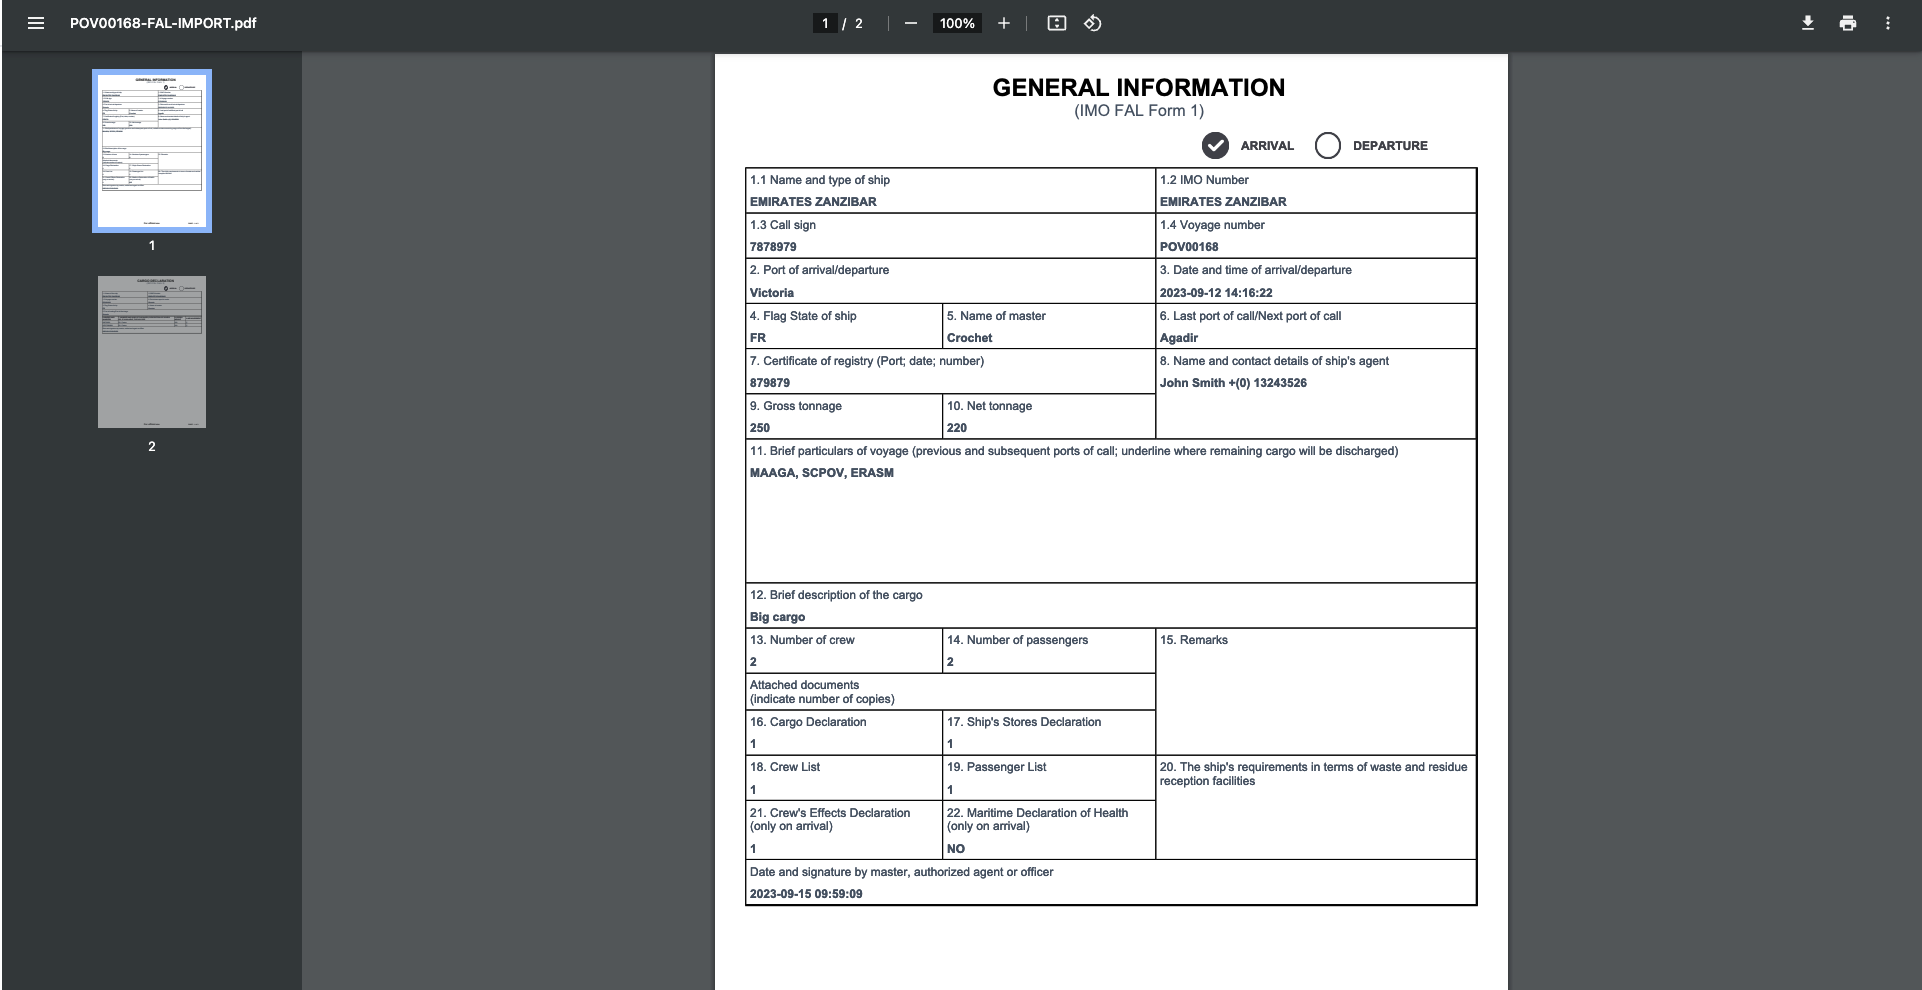Click the POV00168-FAL-IMPORT.pdf file title

[163, 23]
